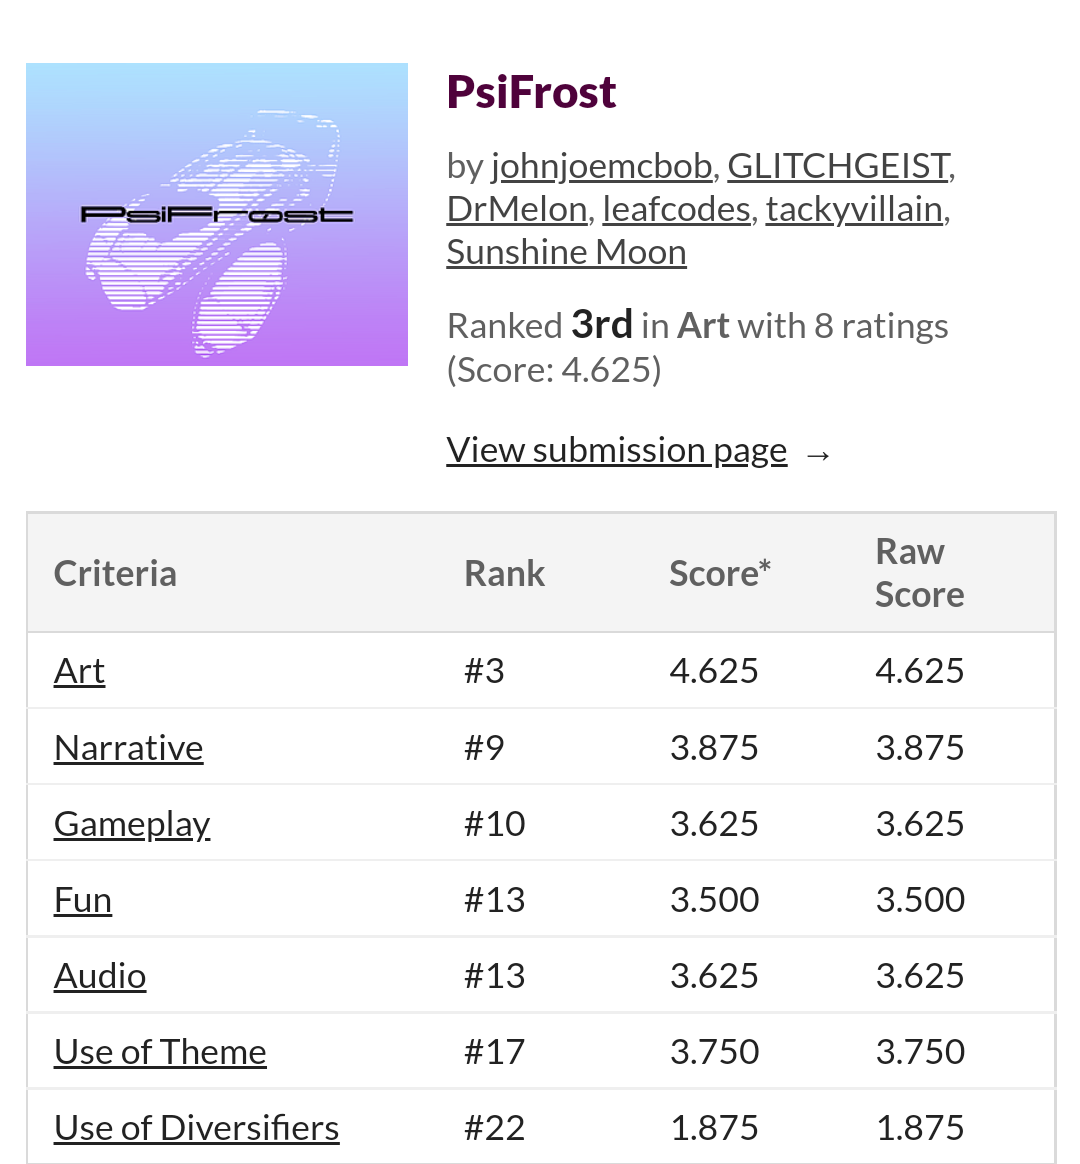
Task: Click the Raw Score column header
Action: pyautogui.click(x=919, y=573)
